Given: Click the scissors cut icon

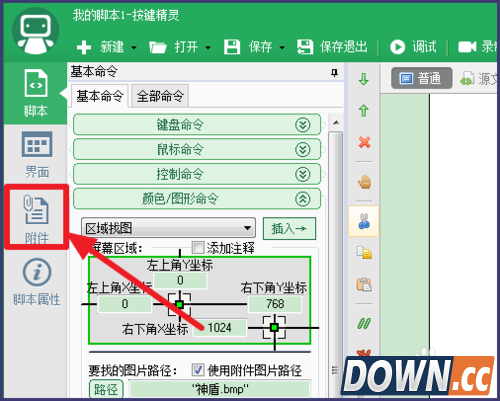Looking at the screenshot, I should (x=364, y=221).
